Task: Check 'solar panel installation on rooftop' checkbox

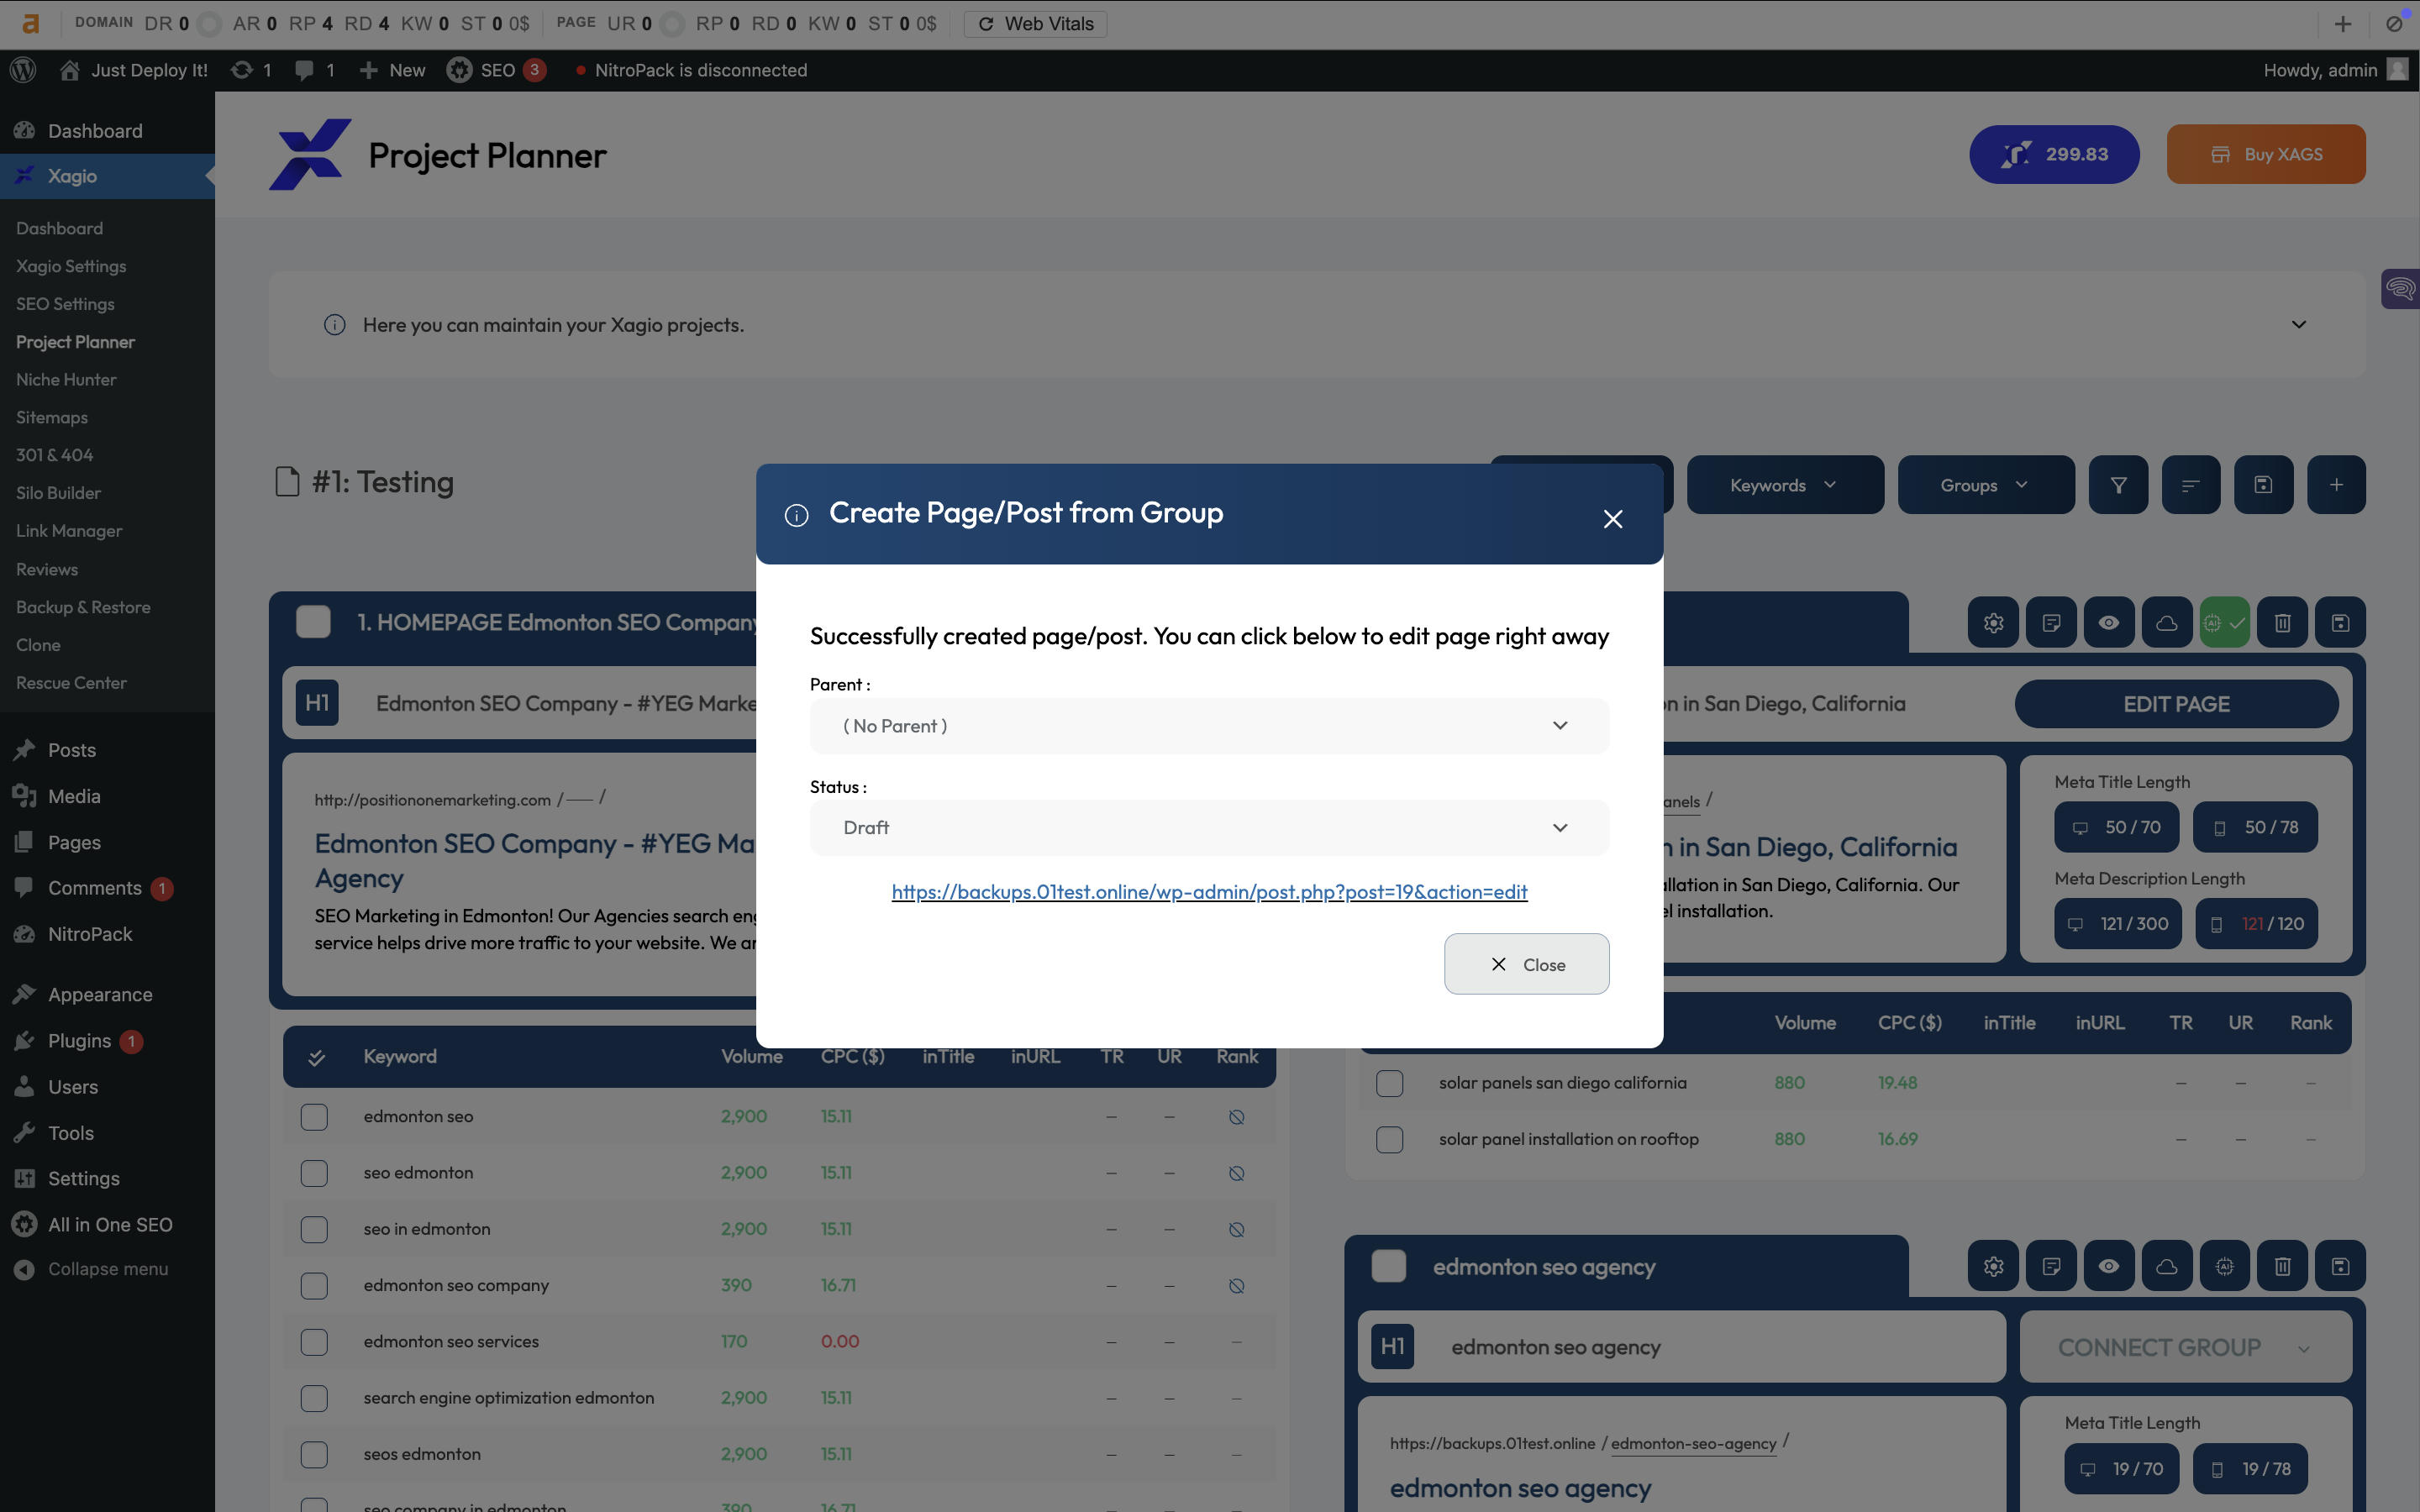Action: [1389, 1139]
